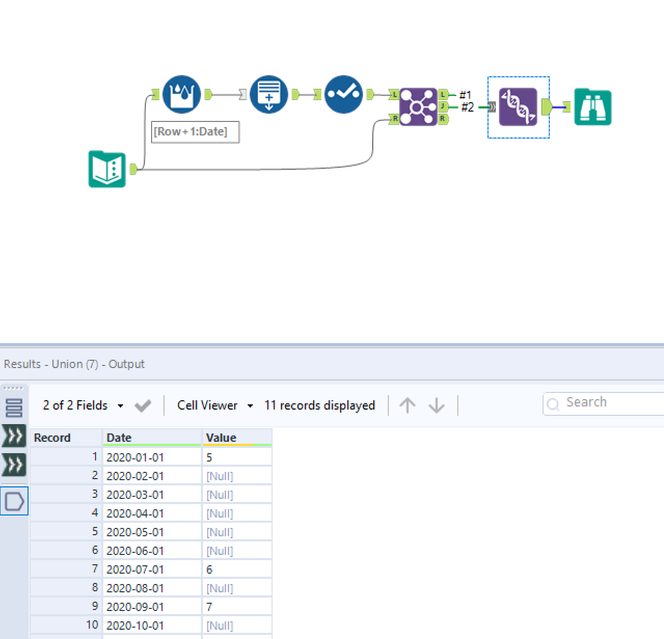664x639 pixels.
Task: Click the '11 records displayed' label
Action: 320,405
